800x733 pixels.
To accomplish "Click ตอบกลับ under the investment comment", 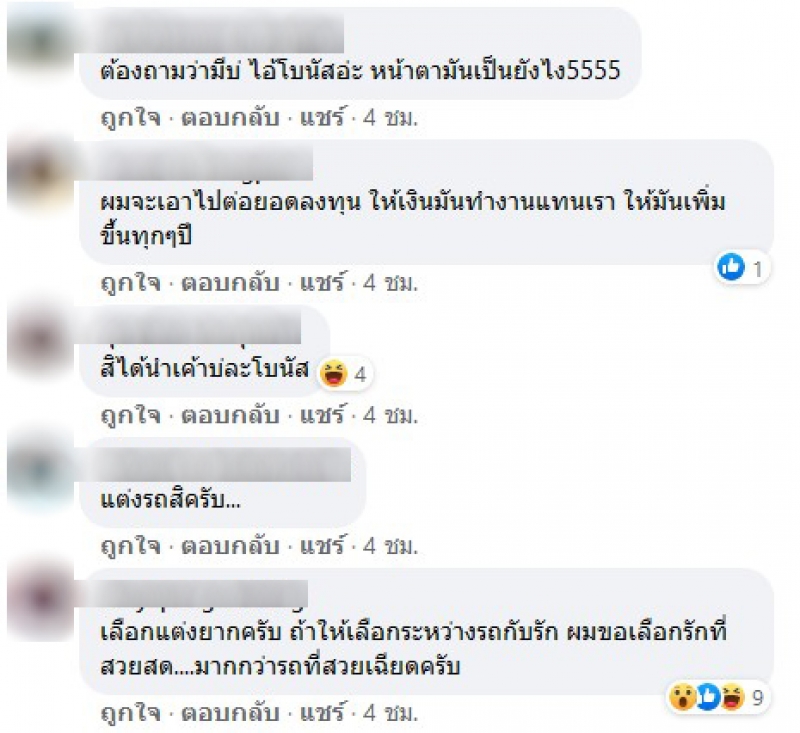I will tap(231, 283).
